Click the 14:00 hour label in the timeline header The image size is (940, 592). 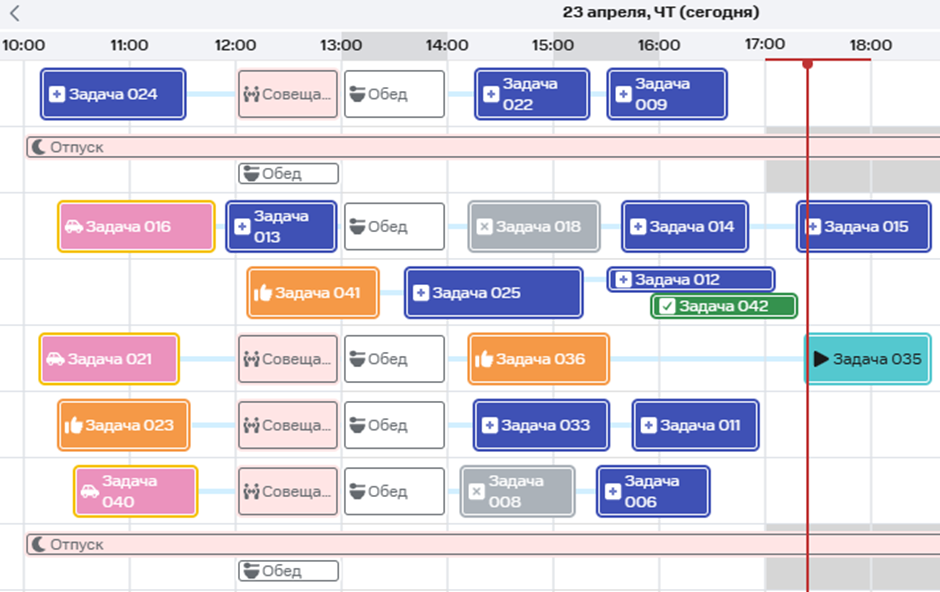(x=446, y=45)
